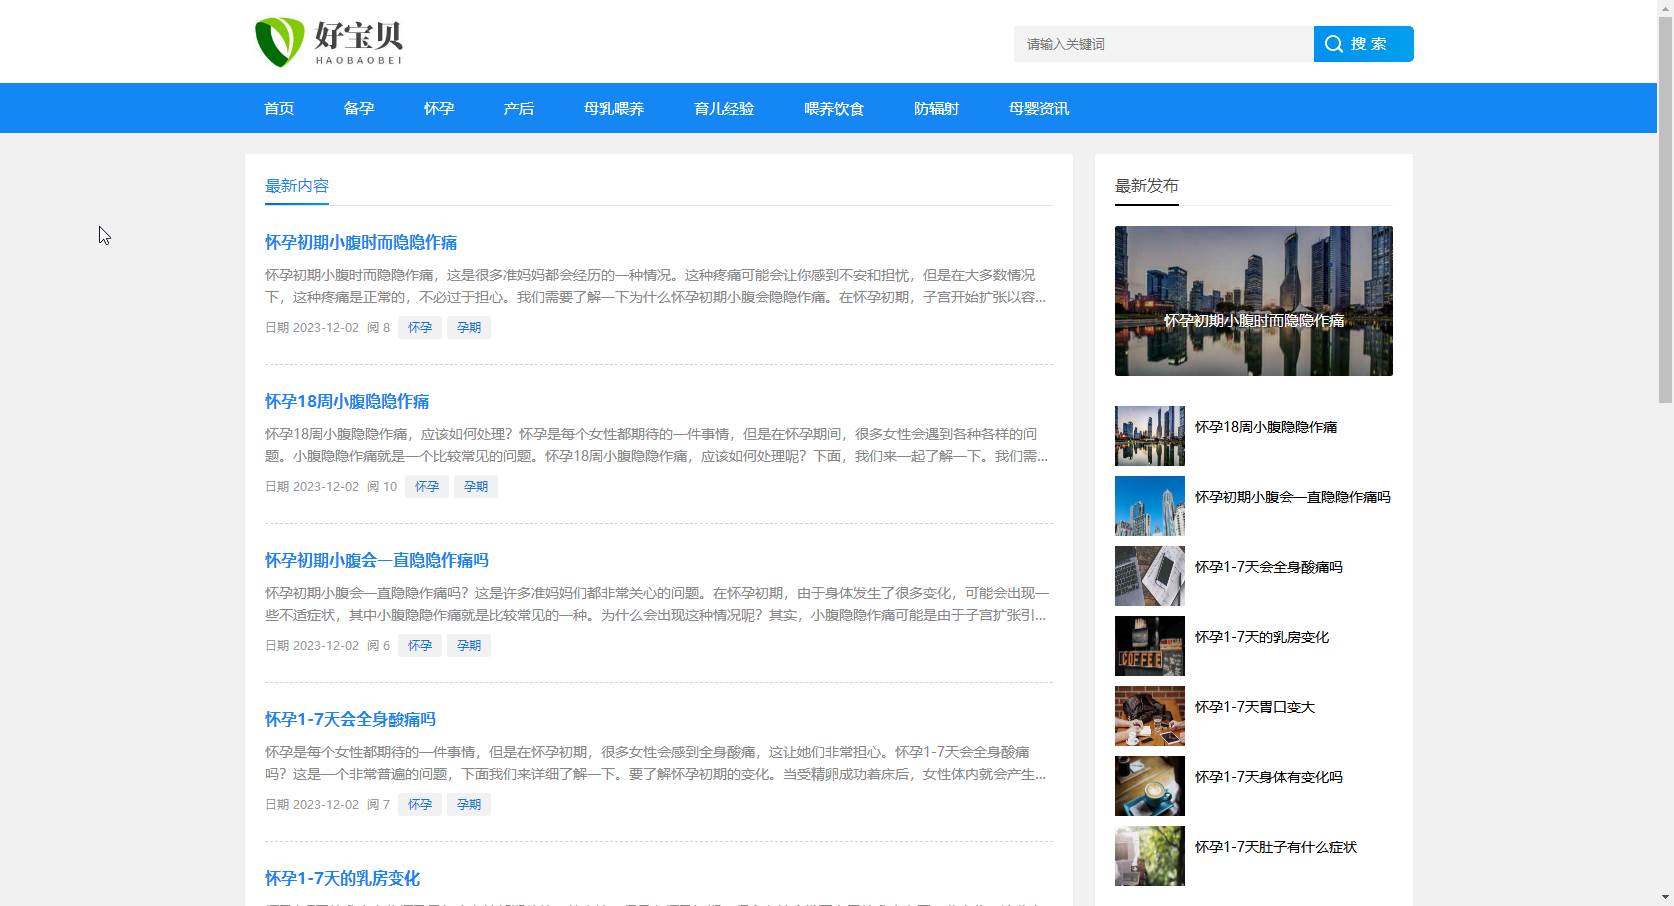Click 孕期 tag under 会一直隐隐作痛吗 article
The width and height of the screenshot is (1674, 906).
click(x=469, y=645)
